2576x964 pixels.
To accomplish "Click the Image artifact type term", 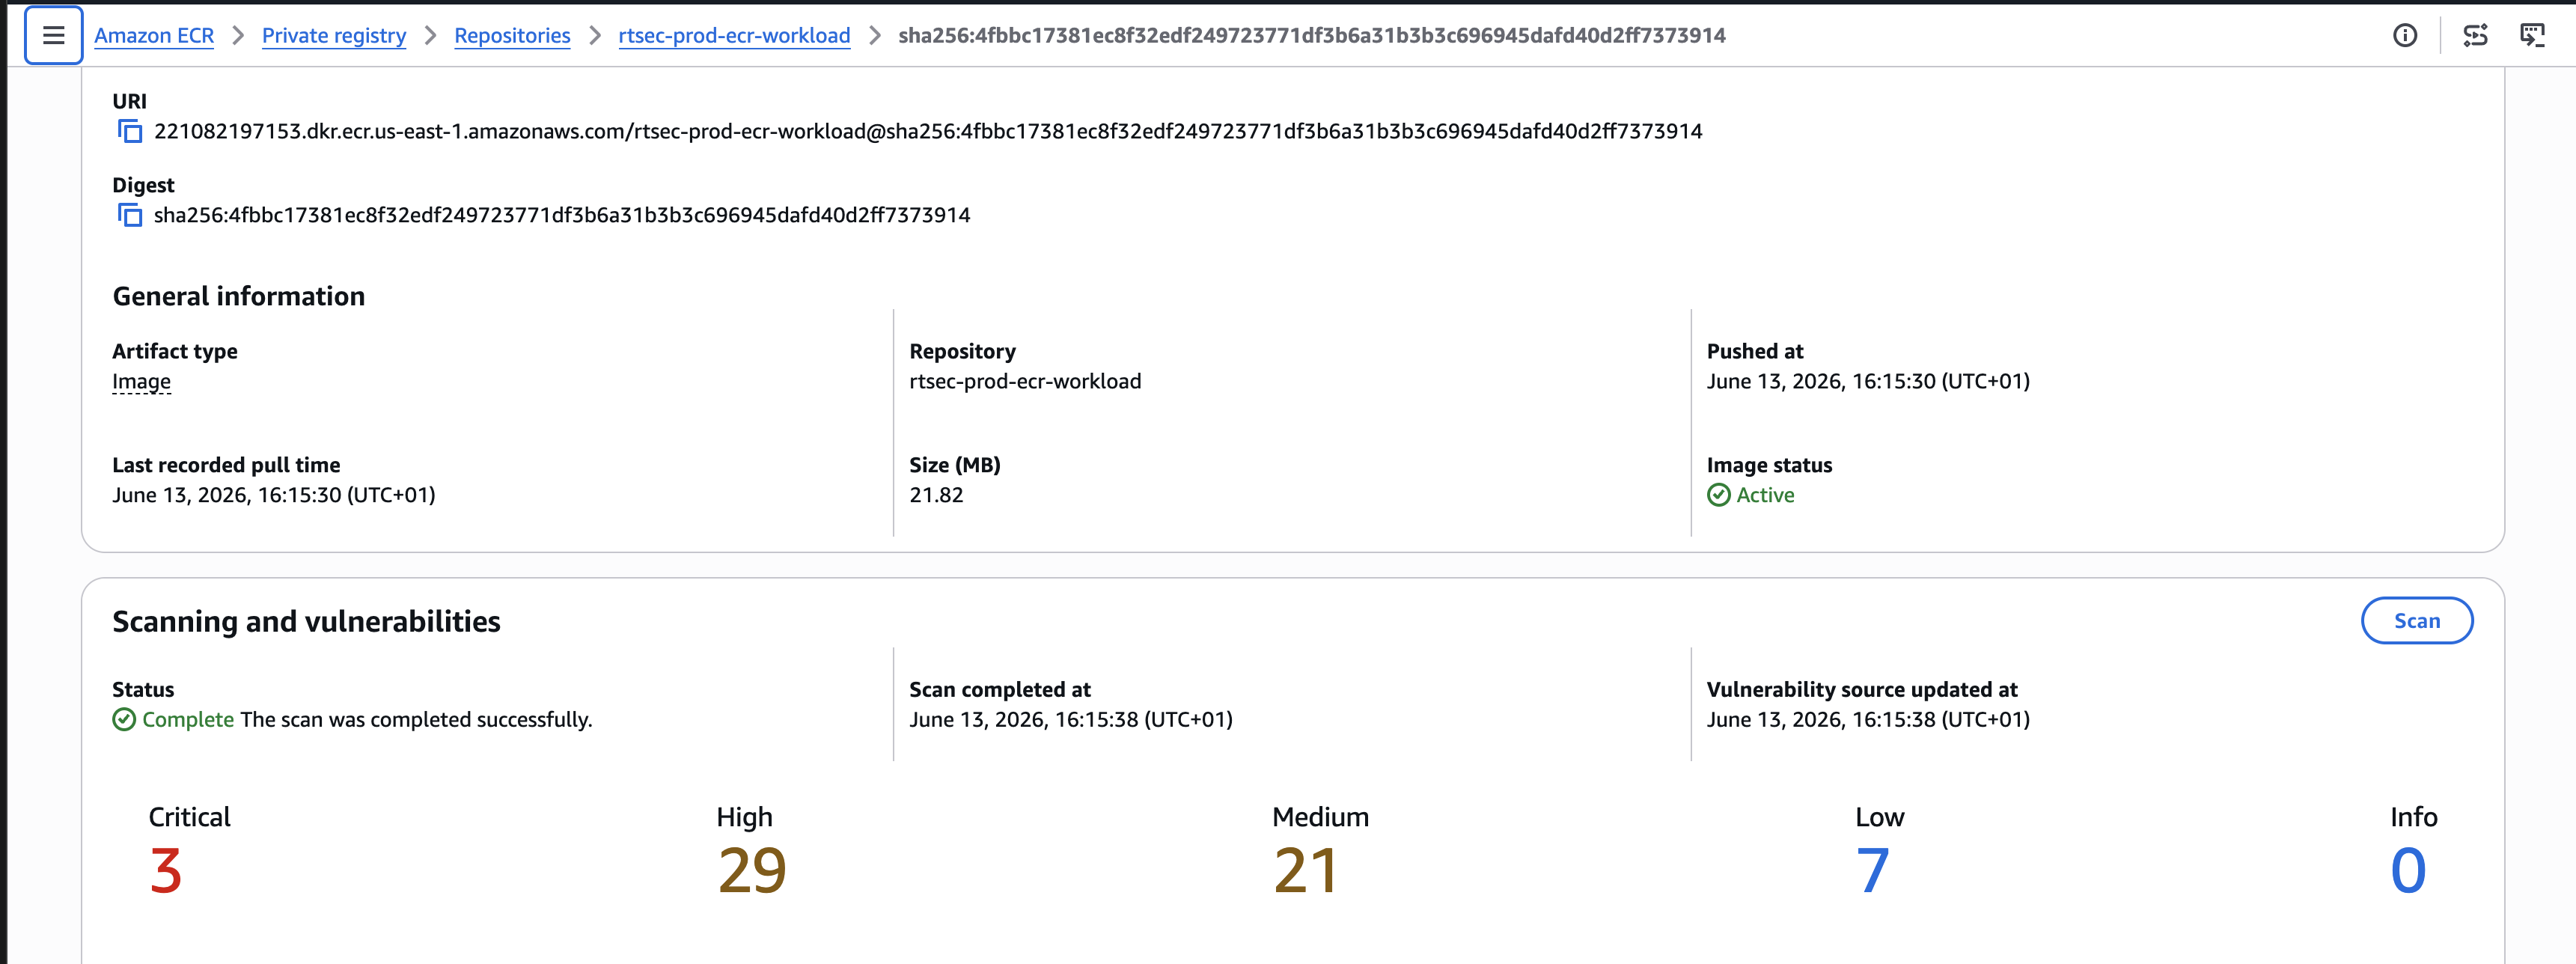I will tap(141, 382).
